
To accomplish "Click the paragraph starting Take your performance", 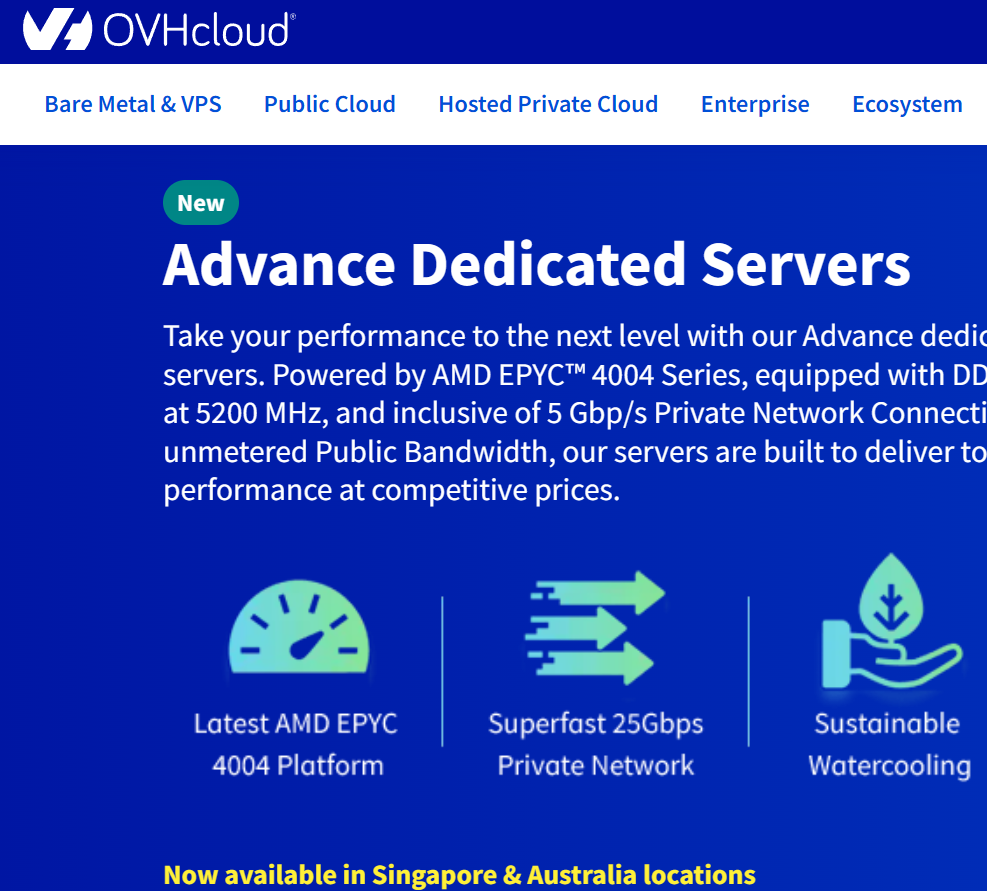I will pyautogui.click(x=575, y=413).
